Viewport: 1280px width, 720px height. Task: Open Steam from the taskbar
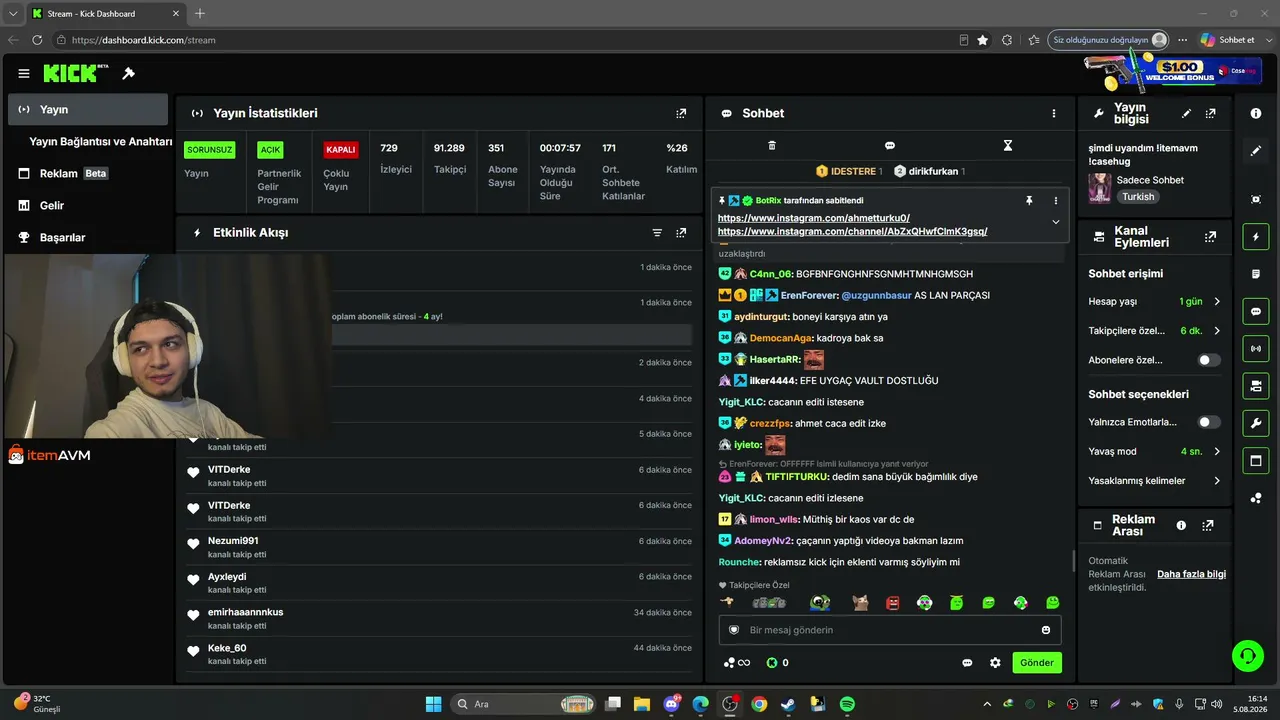(x=788, y=704)
